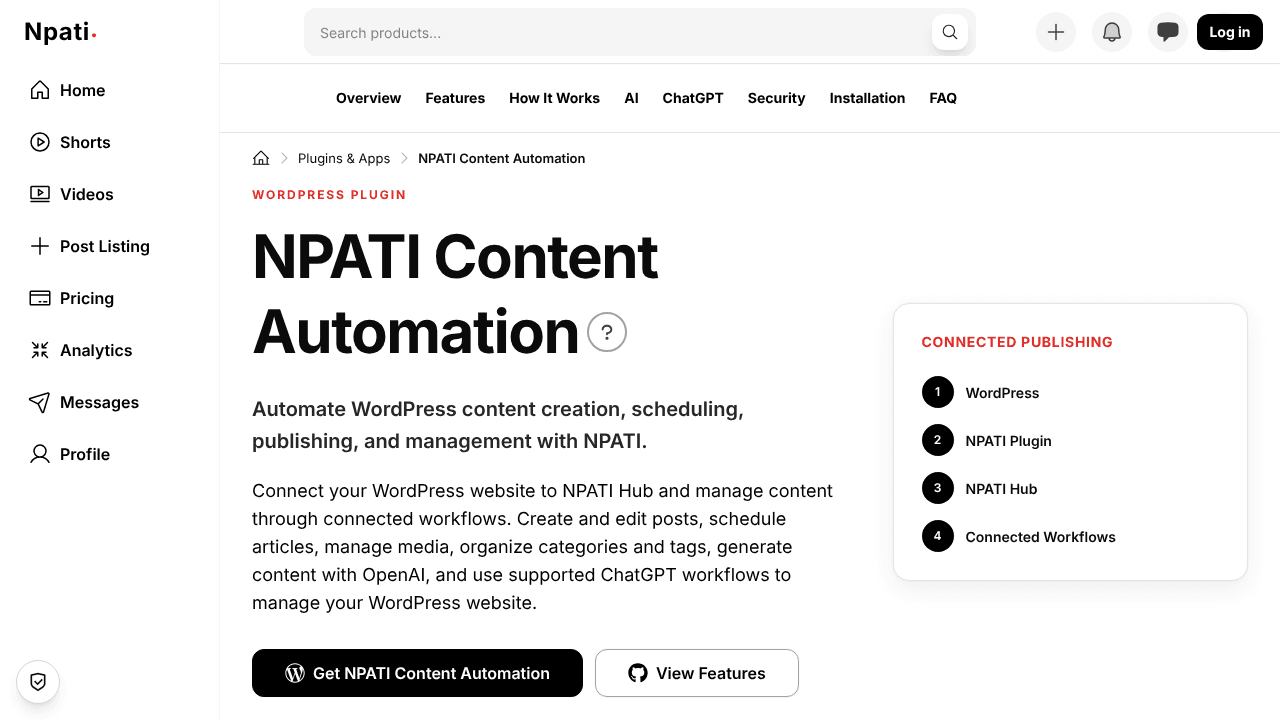
Task: Click the shield badge at bottom left
Action: click(x=38, y=682)
